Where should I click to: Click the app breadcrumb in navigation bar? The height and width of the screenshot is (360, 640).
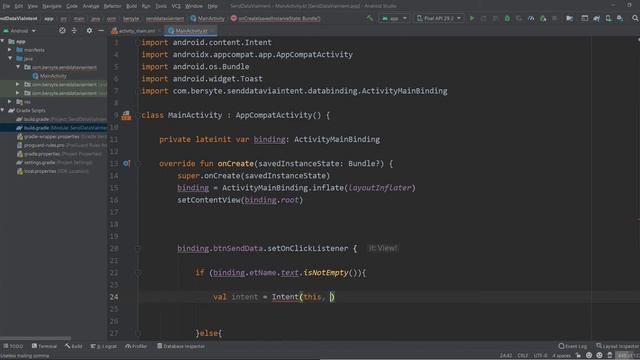point(49,18)
